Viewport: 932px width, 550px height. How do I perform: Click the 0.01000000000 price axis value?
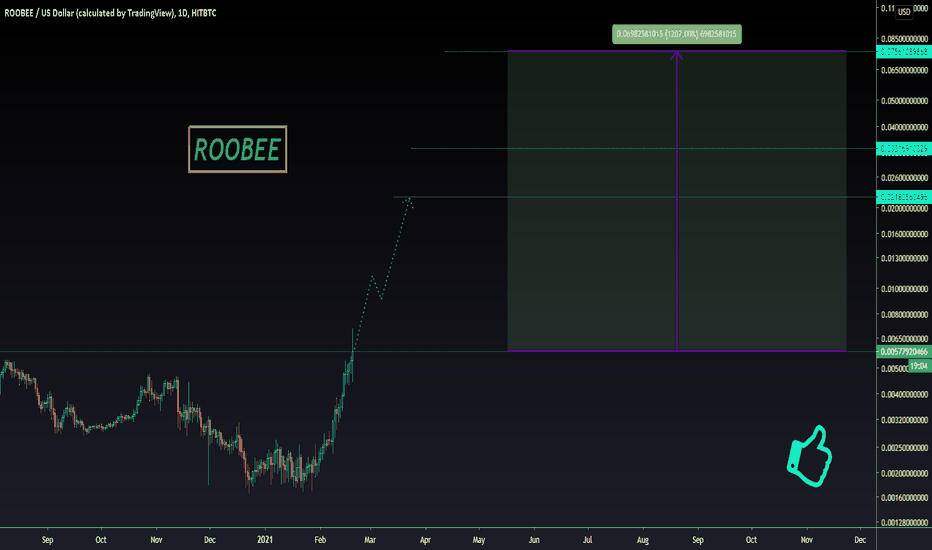(x=904, y=288)
